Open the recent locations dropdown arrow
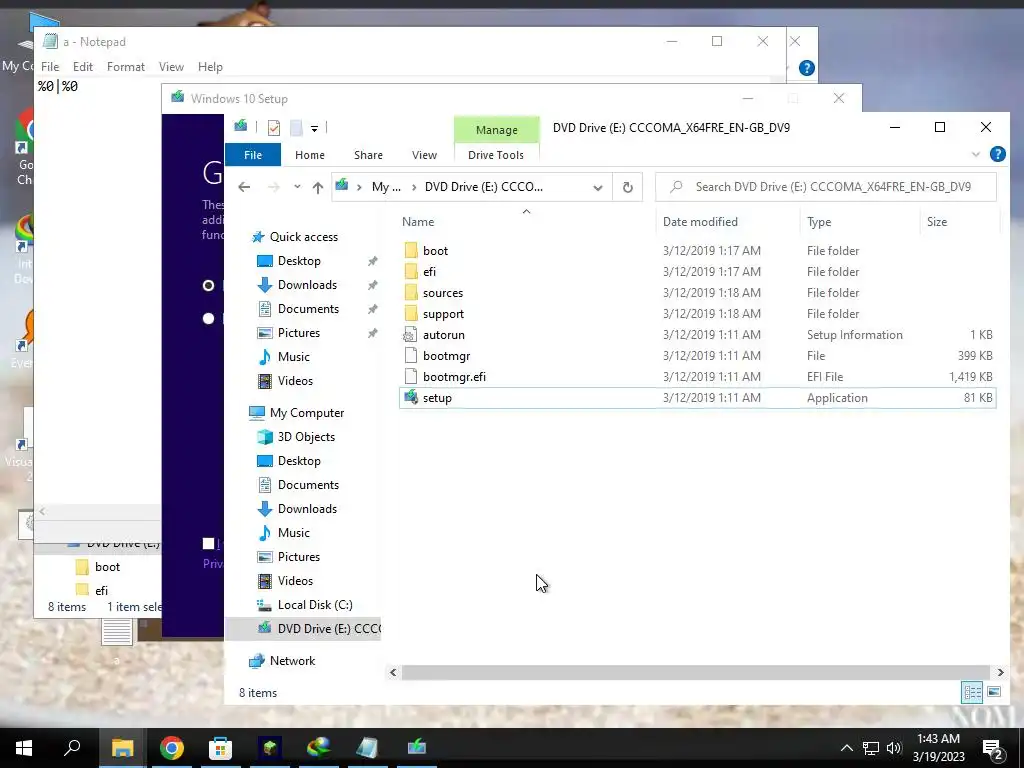 pyautogui.click(x=297, y=187)
